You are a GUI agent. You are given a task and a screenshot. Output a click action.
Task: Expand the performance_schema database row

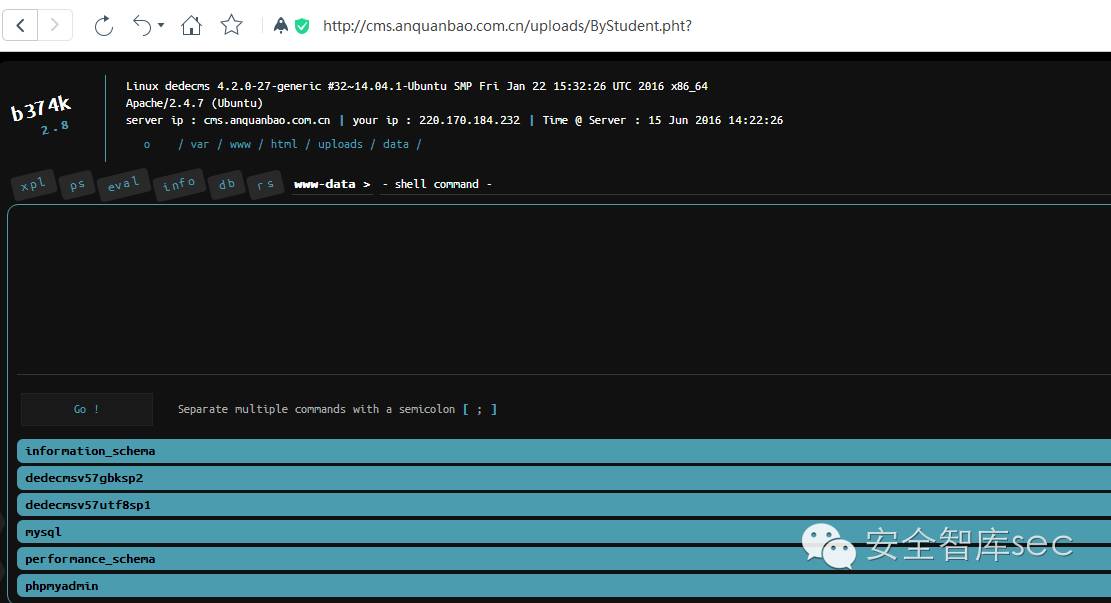[x=564, y=558]
